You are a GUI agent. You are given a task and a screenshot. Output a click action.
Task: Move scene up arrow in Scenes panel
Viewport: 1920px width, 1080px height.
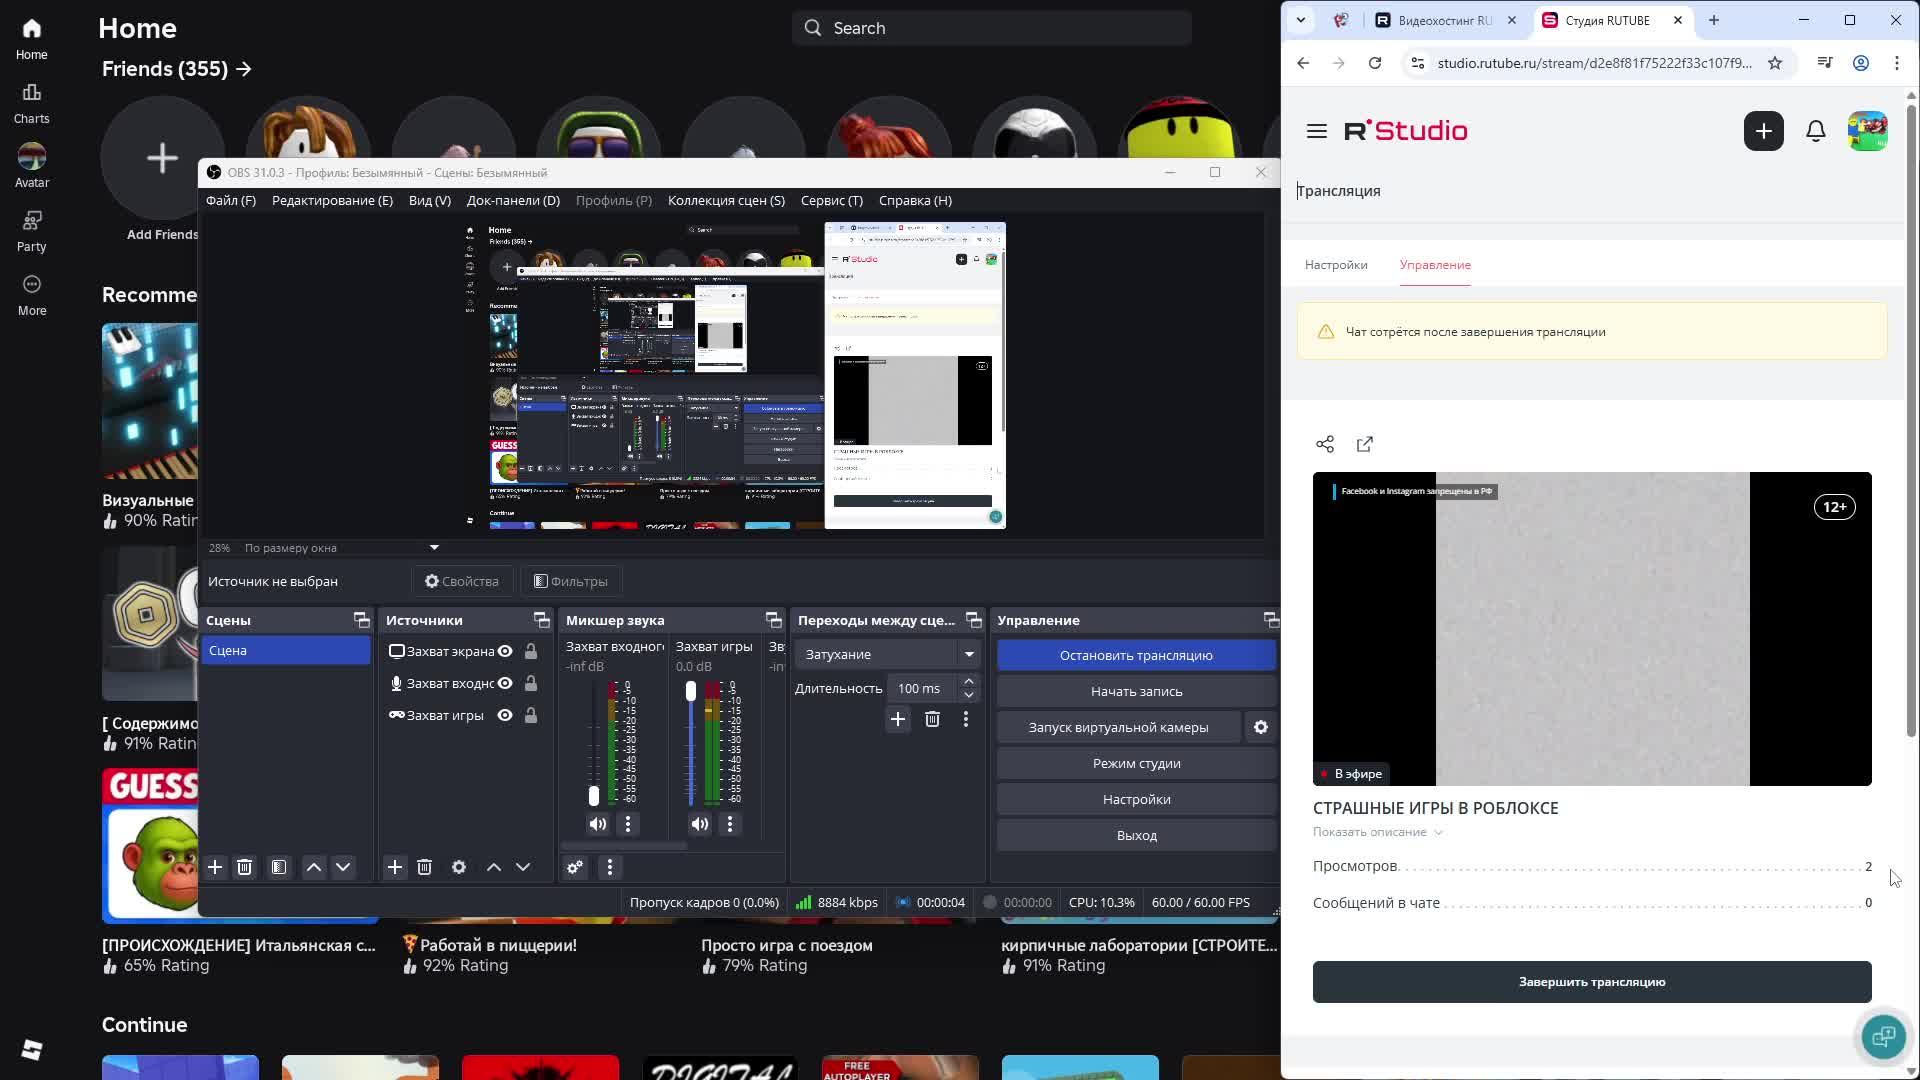314,867
